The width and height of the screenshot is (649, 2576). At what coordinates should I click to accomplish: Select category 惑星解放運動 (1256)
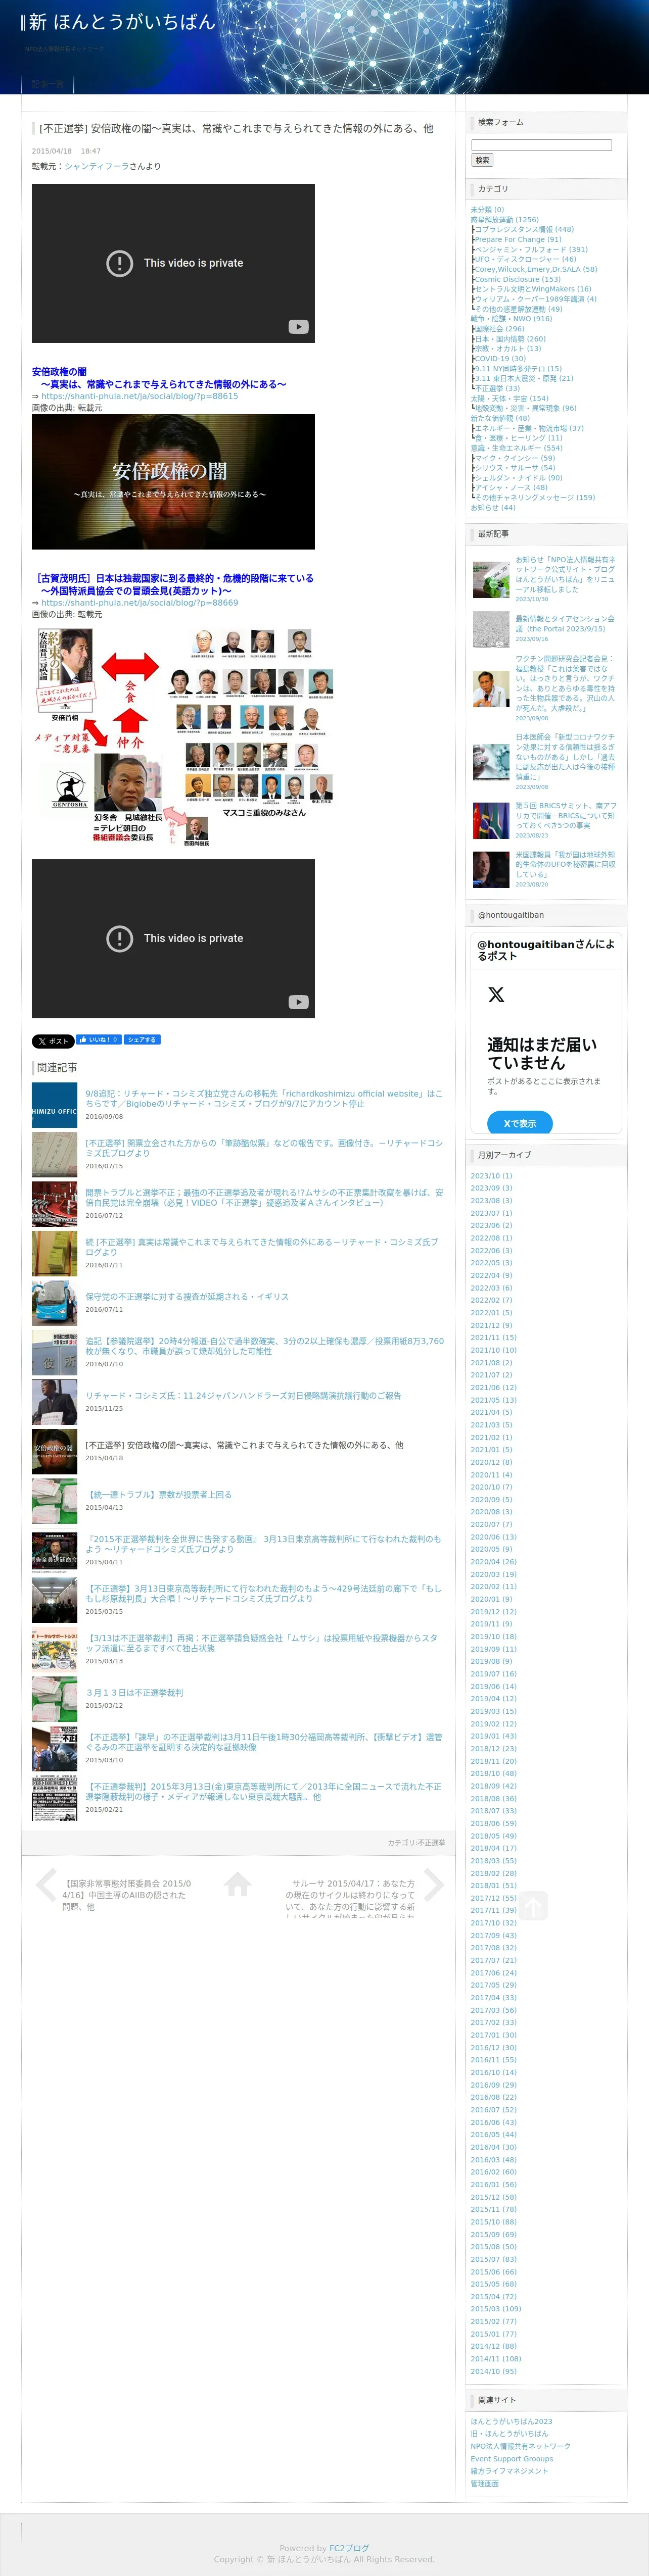pyautogui.click(x=504, y=220)
